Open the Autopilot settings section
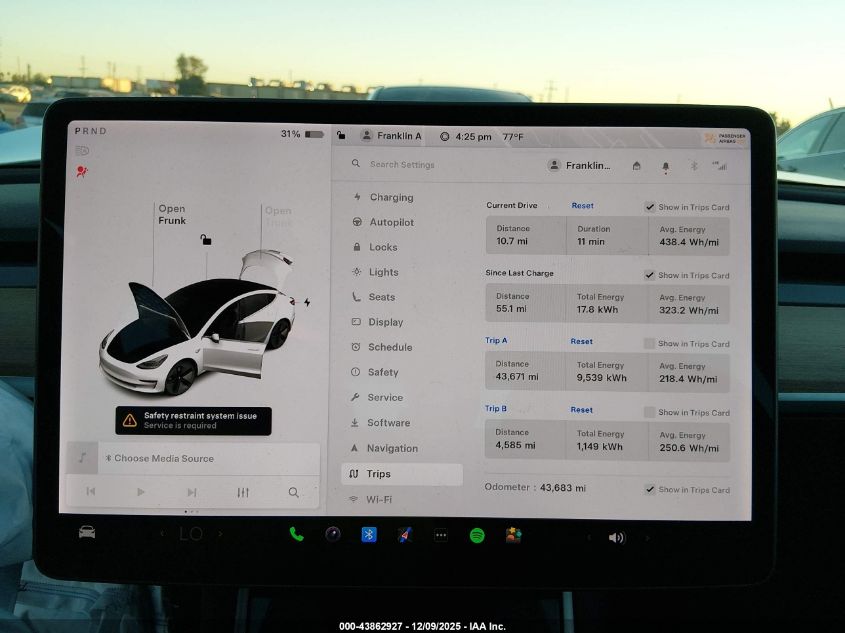The width and height of the screenshot is (845, 633). click(391, 222)
